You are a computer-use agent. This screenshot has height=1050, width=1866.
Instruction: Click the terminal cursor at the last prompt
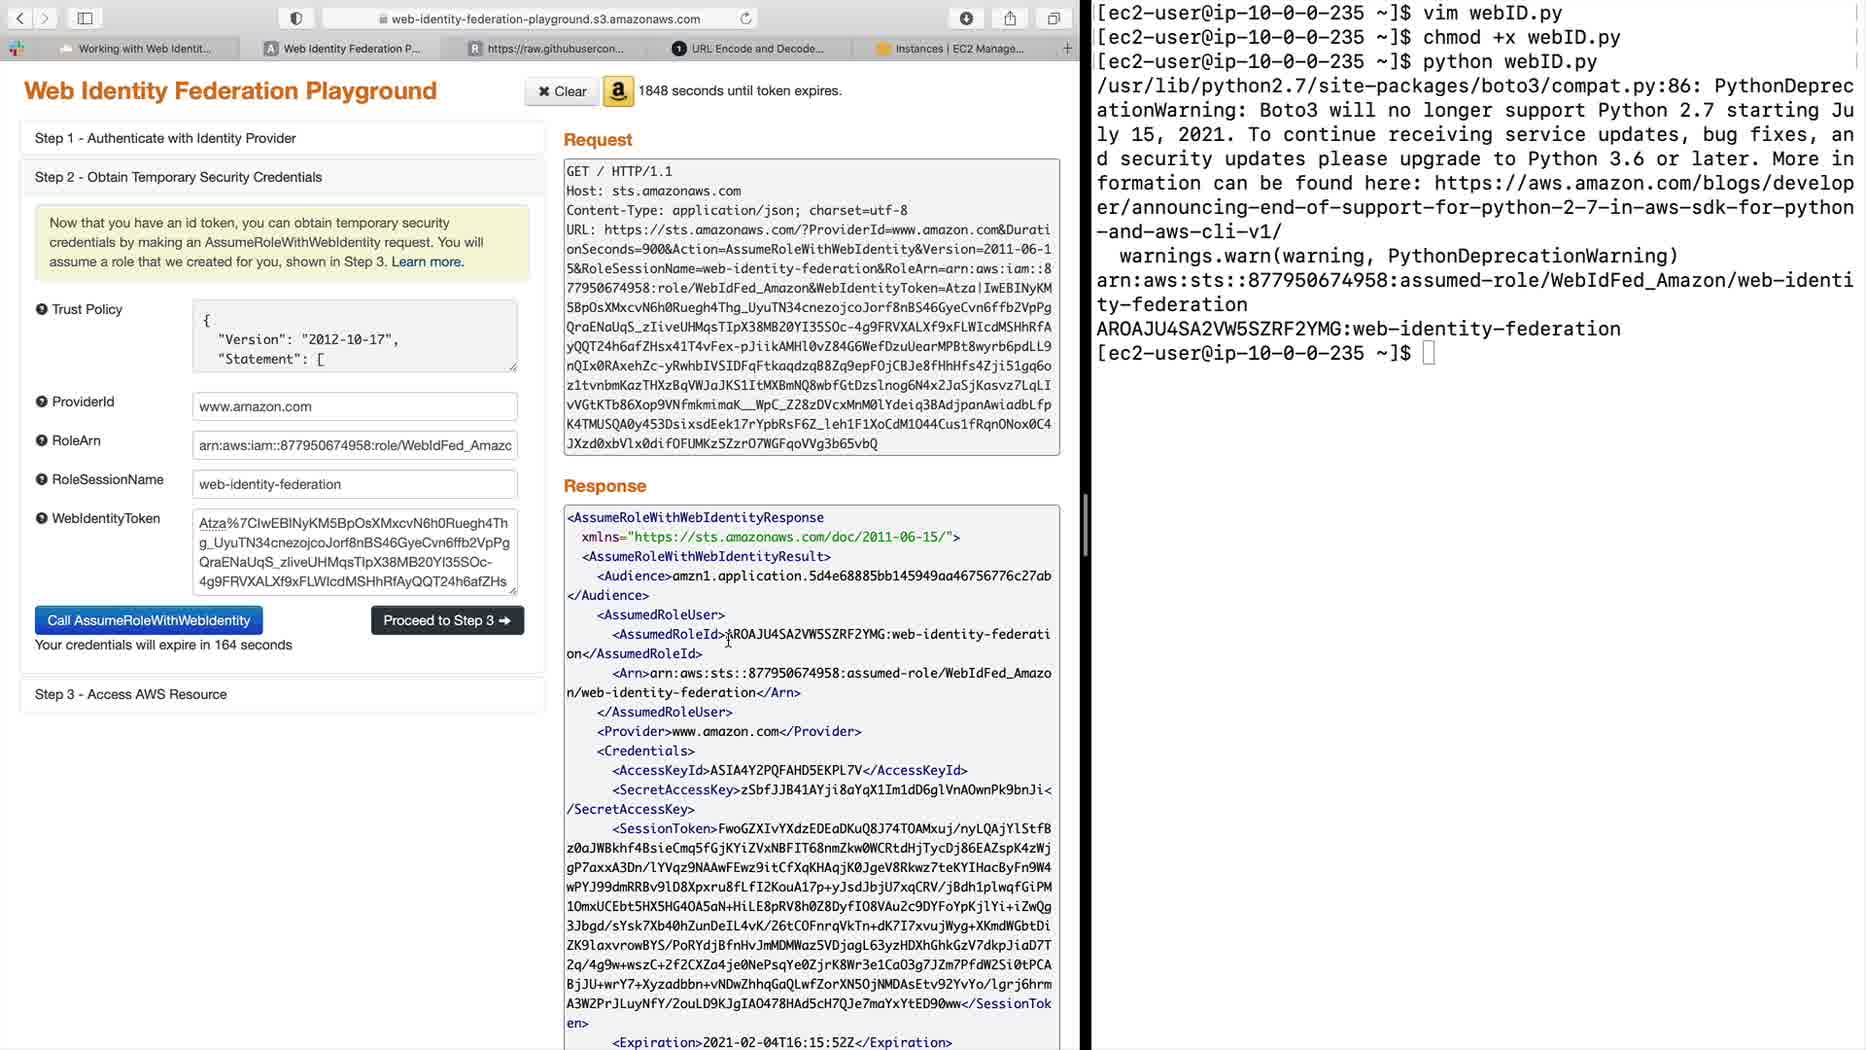pos(1429,353)
